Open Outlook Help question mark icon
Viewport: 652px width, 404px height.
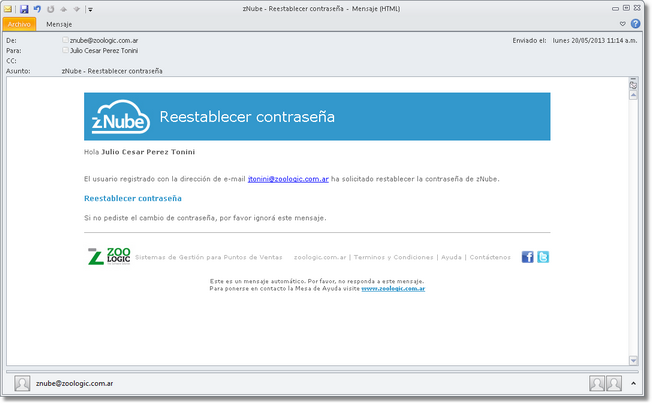pos(636,23)
